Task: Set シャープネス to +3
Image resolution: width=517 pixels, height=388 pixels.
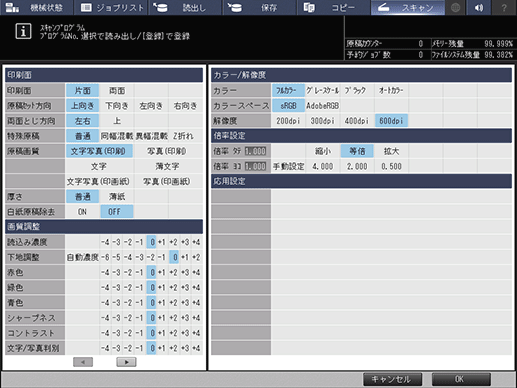Action: tap(185, 318)
